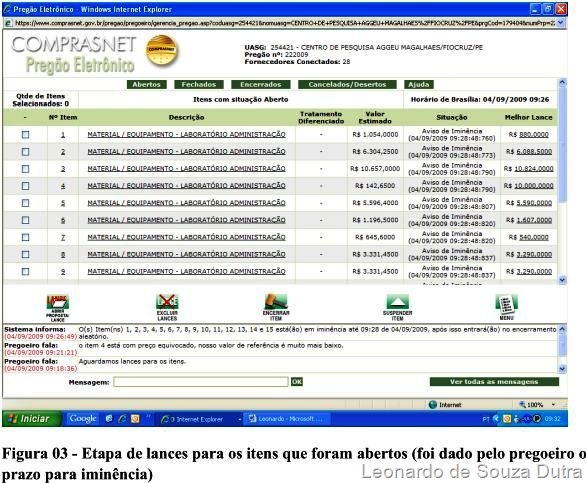Click the Comprasnet gold seal logo

pyautogui.click(x=162, y=50)
